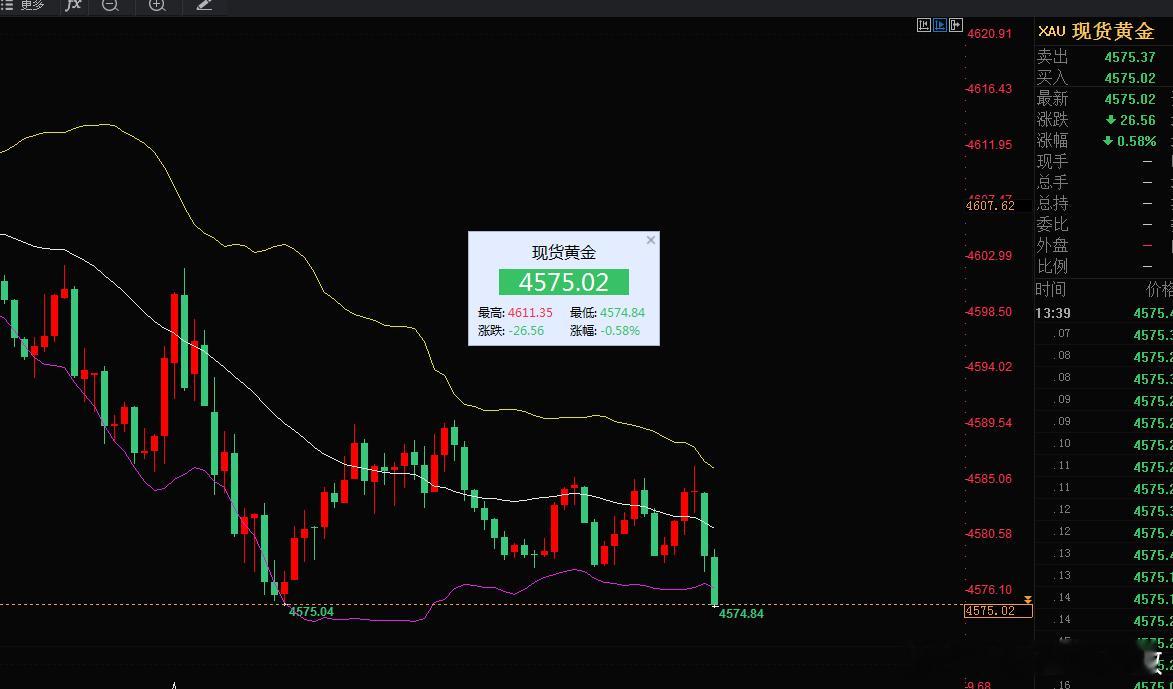Viewport: 1173px width, 689px height.
Task: Click the current price tag 4575.02 on axis
Action: 998,611
